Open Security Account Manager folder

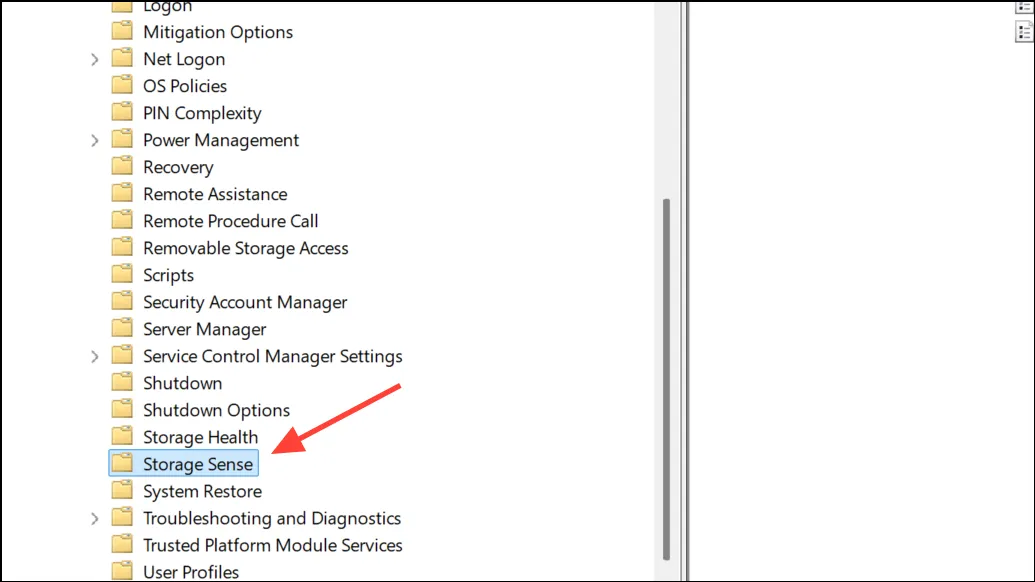245,302
